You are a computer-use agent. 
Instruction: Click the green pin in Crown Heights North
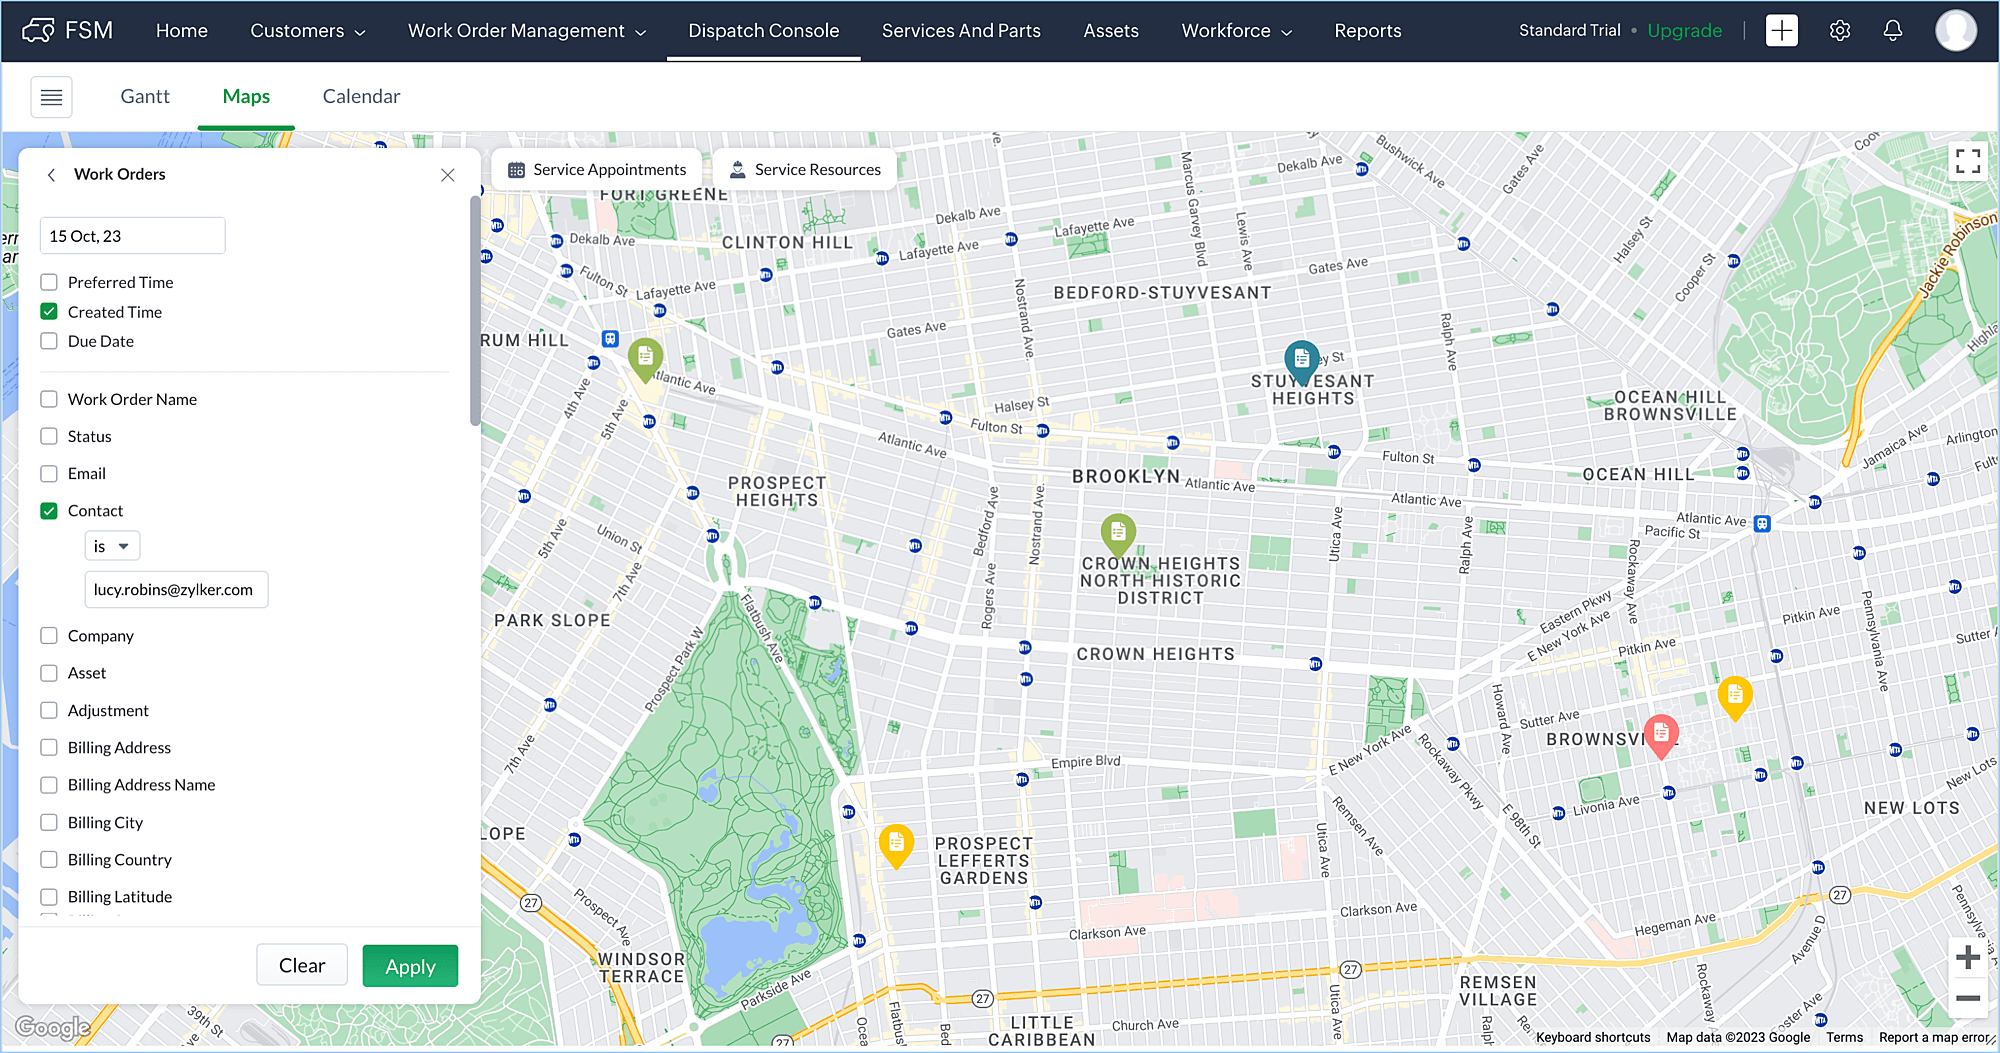point(1118,535)
